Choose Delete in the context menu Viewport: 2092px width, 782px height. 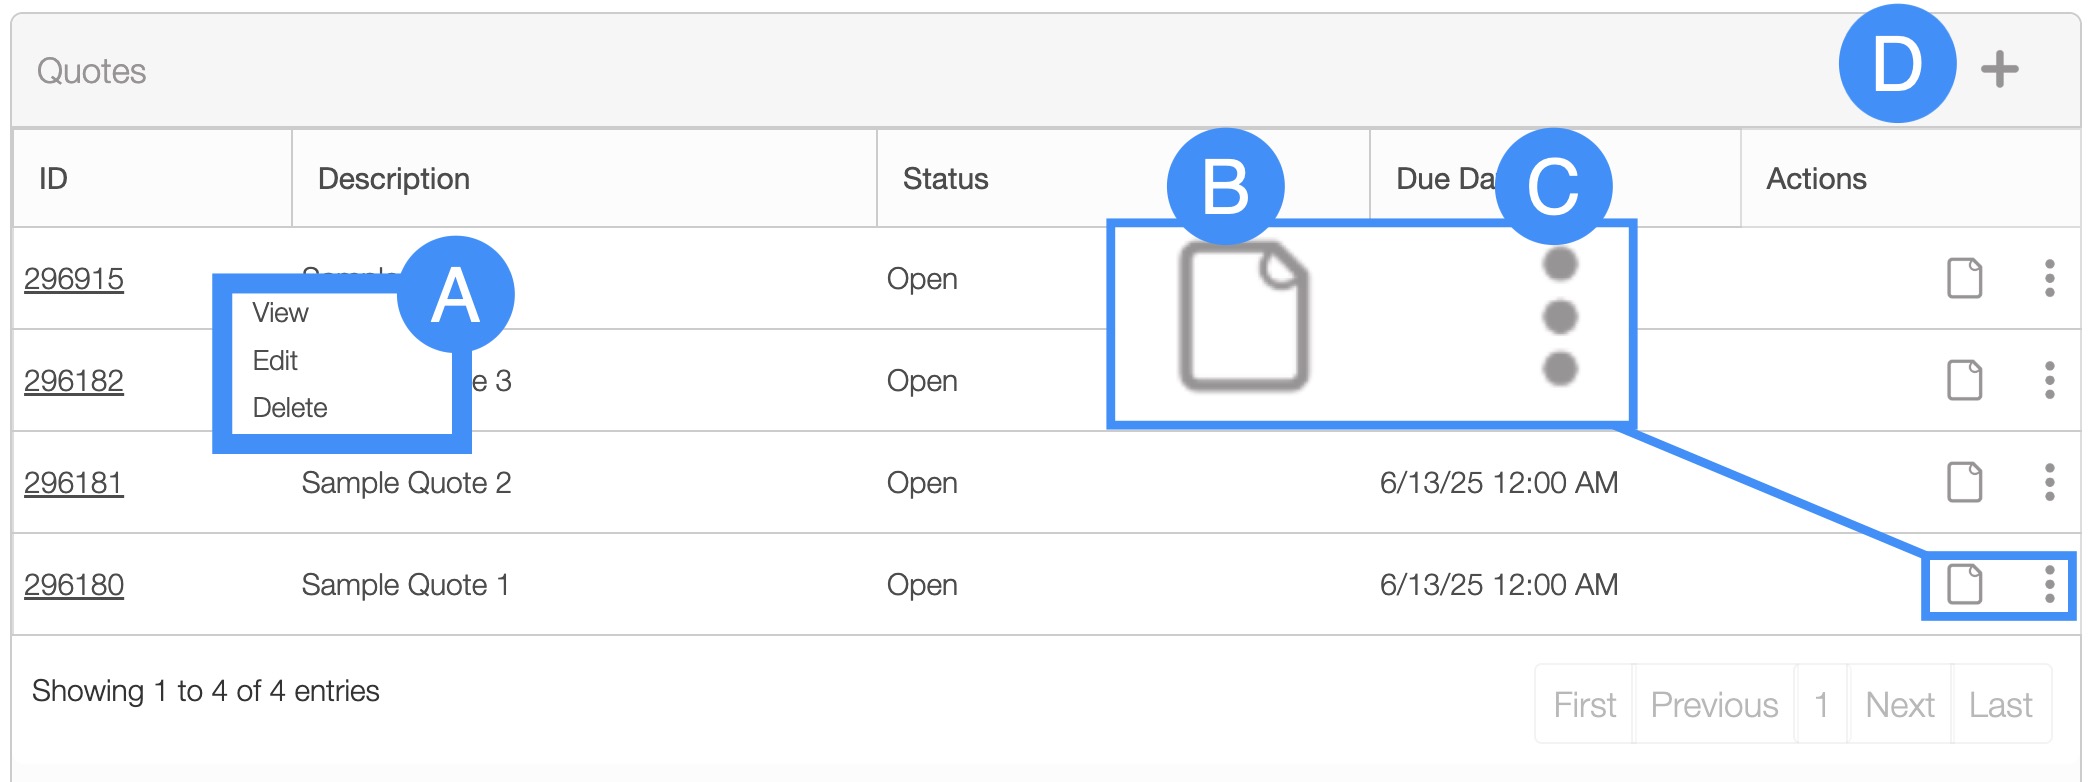point(290,408)
